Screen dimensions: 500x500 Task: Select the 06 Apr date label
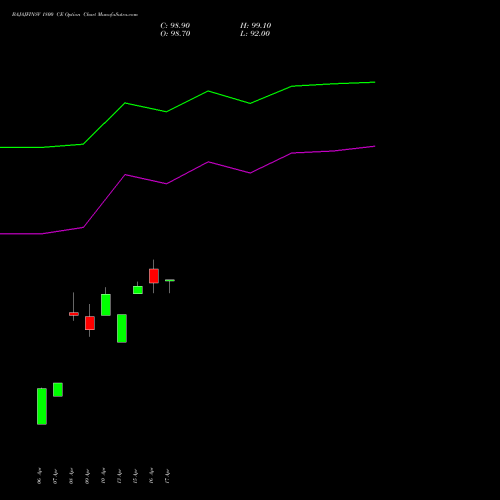point(39,476)
